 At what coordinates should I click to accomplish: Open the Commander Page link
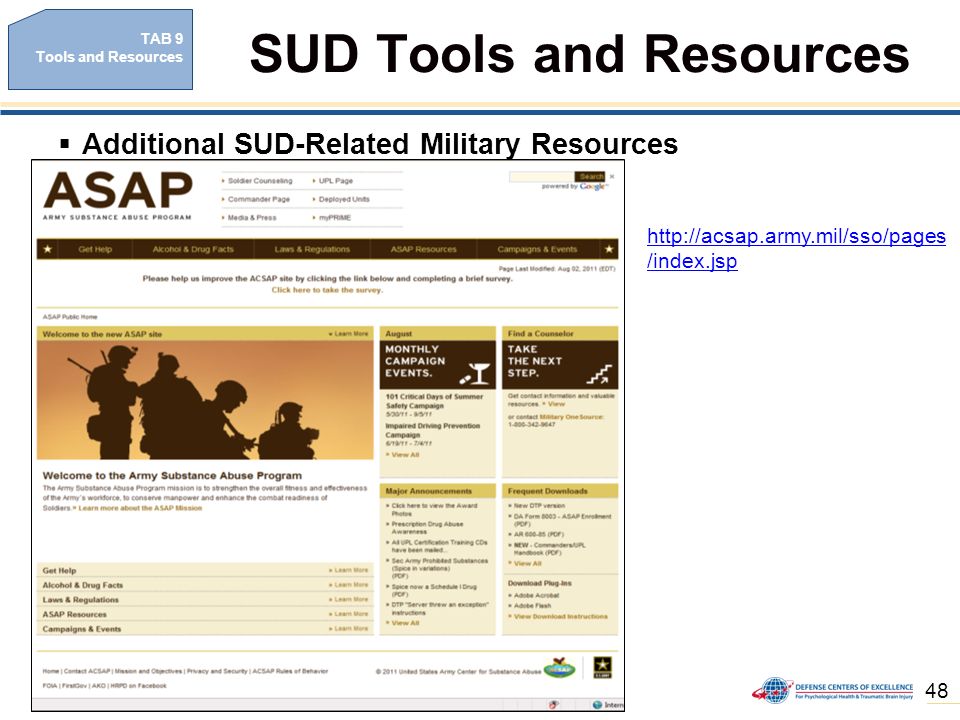point(258,199)
